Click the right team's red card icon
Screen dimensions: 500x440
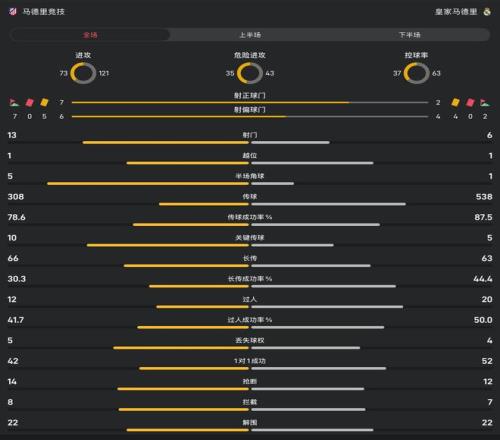click(470, 102)
